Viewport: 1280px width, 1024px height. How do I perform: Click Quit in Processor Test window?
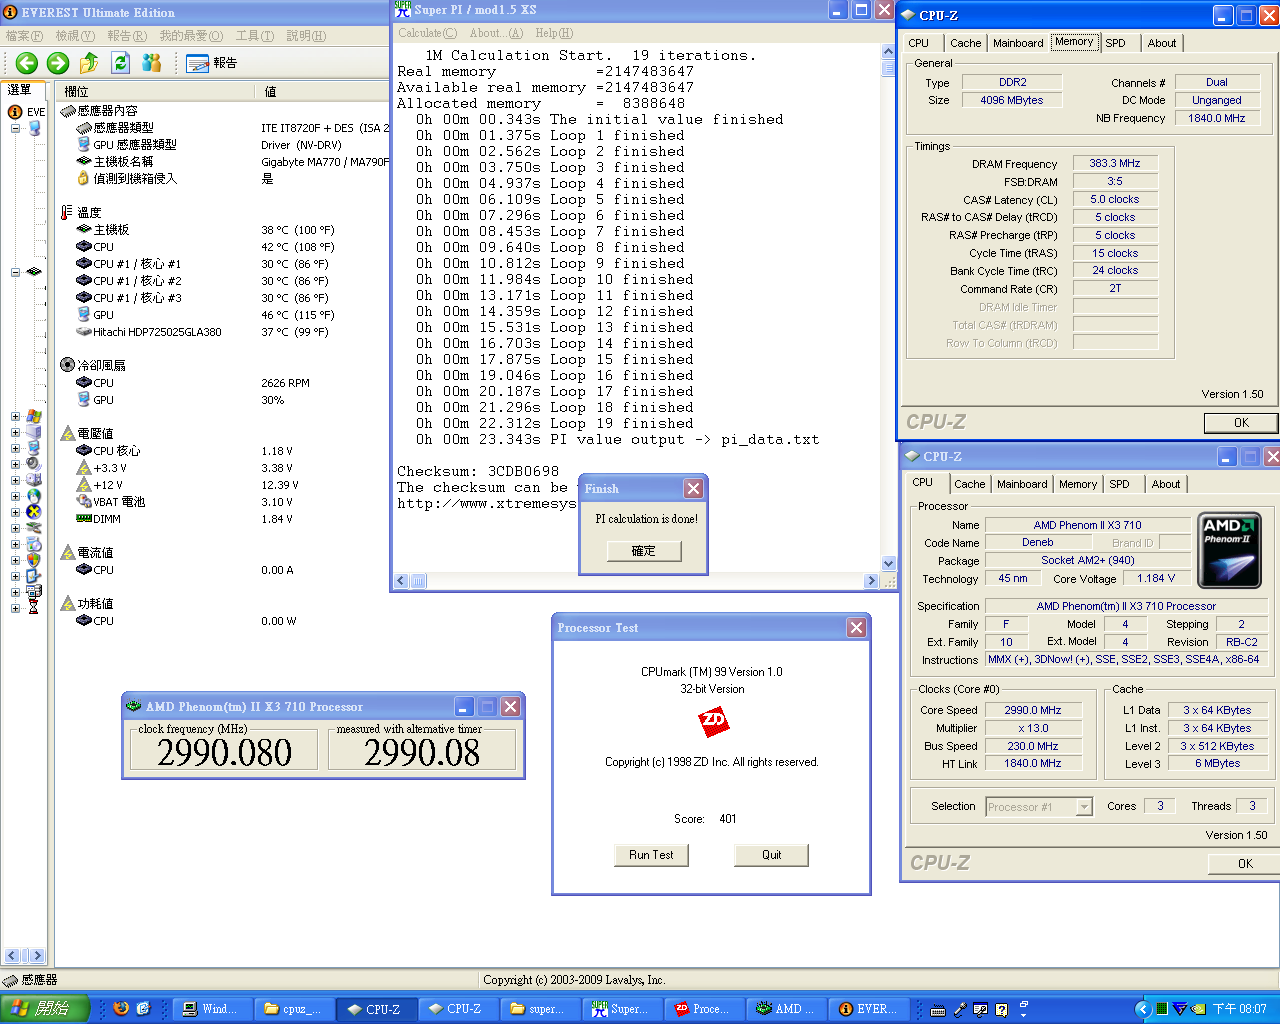click(x=771, y=855)
